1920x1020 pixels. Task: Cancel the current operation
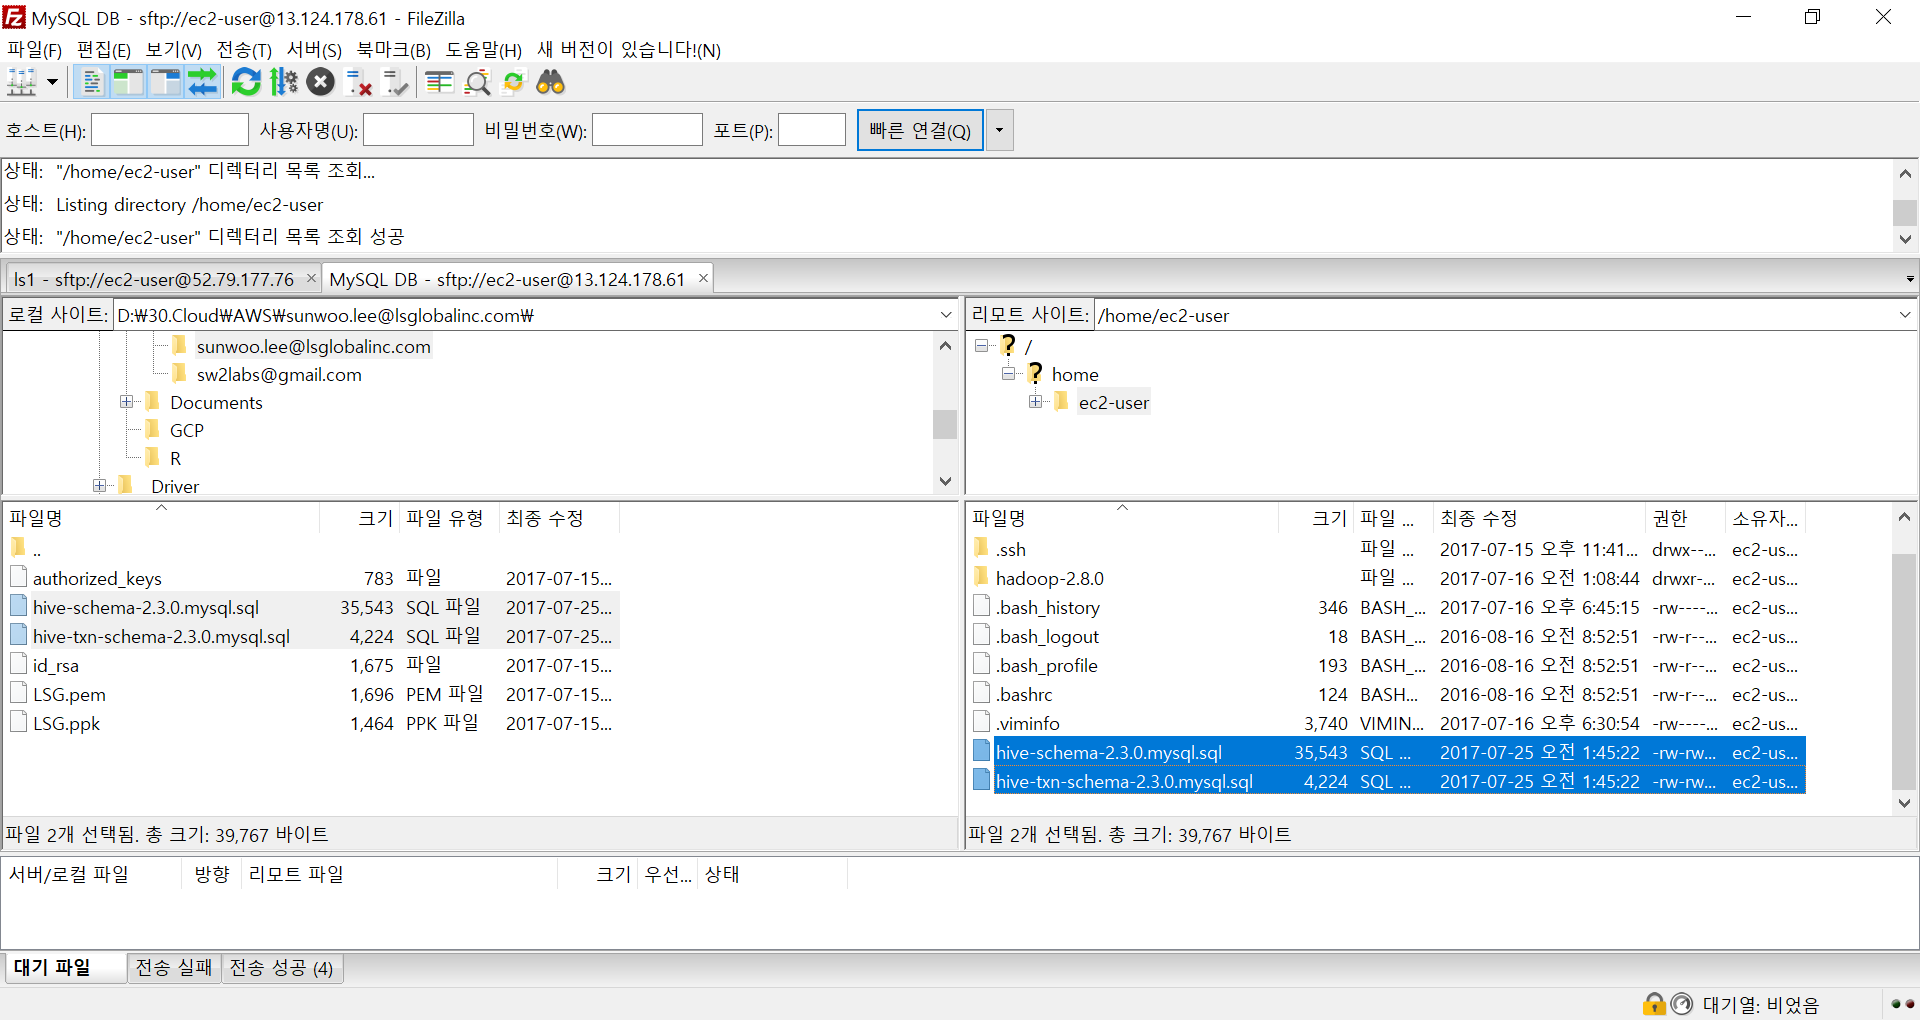[321, 82]
